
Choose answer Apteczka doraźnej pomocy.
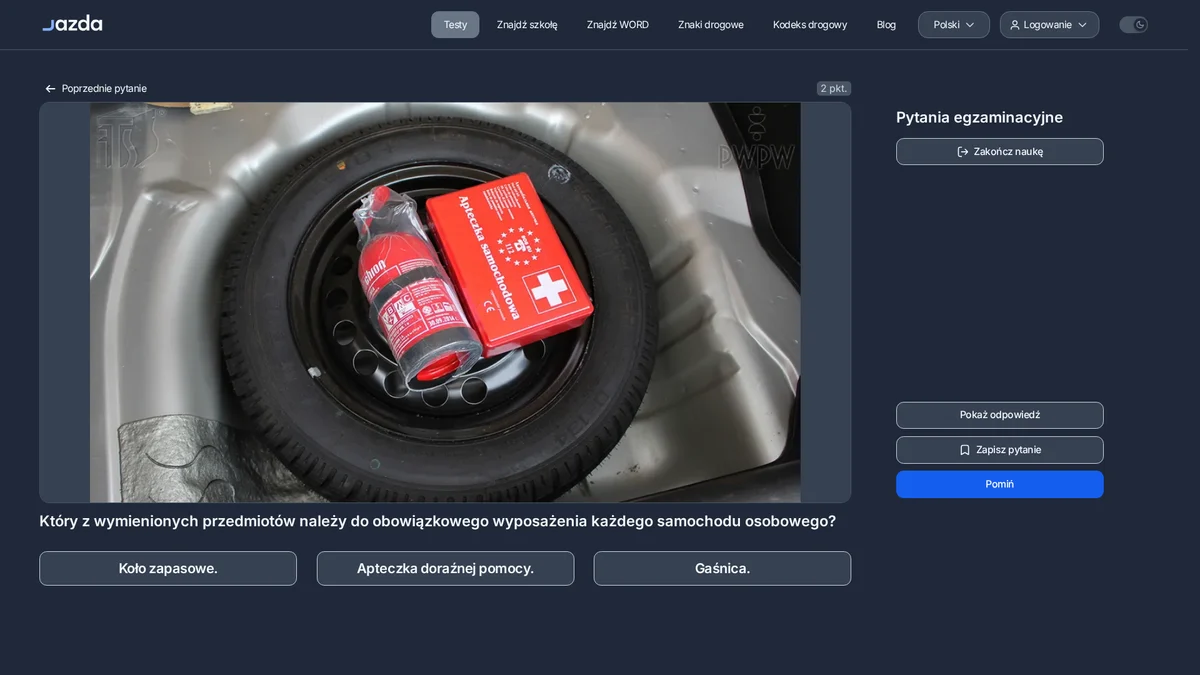(x=445, y=568)
